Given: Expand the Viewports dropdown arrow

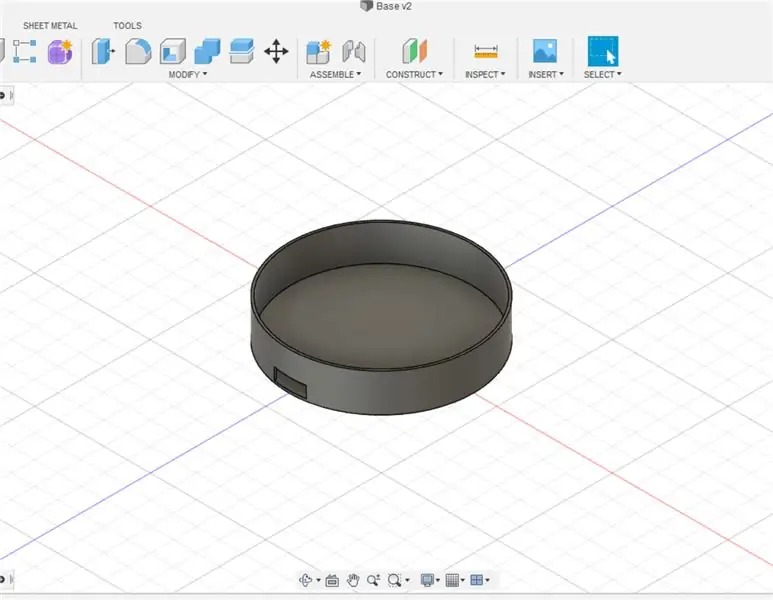Looking at the screenshot, I should click(488, 581).
